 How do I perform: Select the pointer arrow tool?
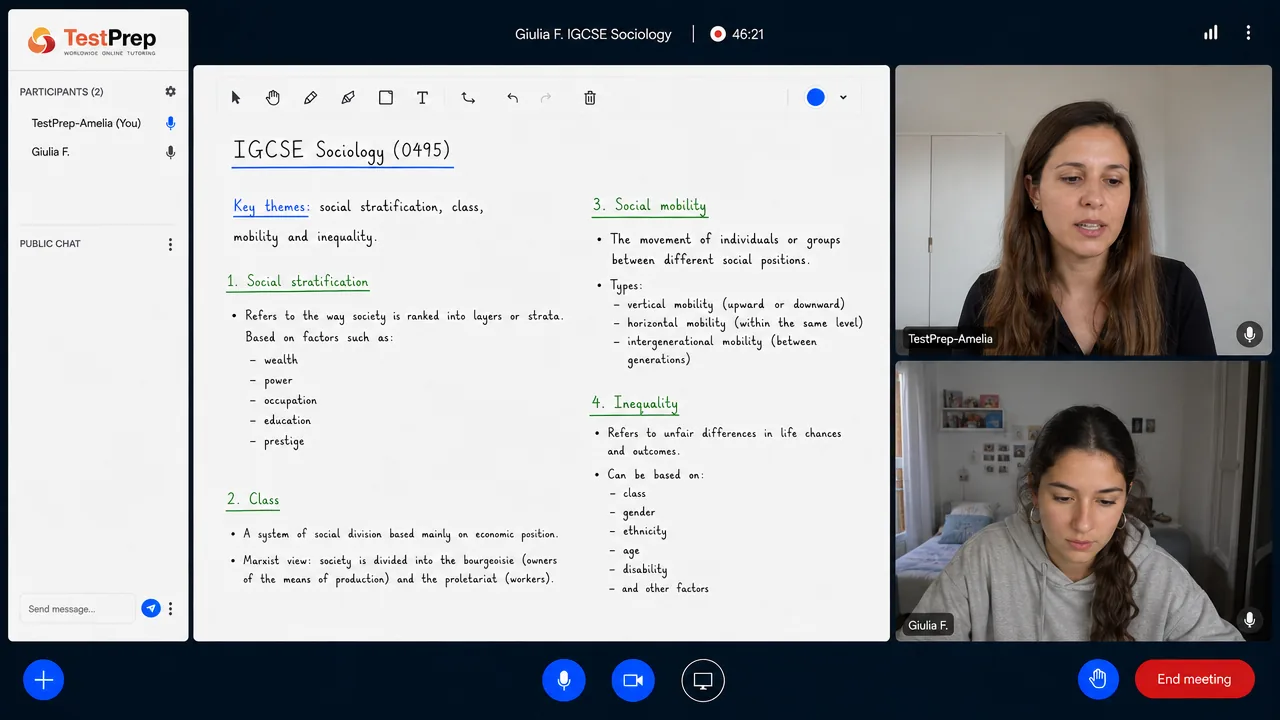click(x=236, y=98)
